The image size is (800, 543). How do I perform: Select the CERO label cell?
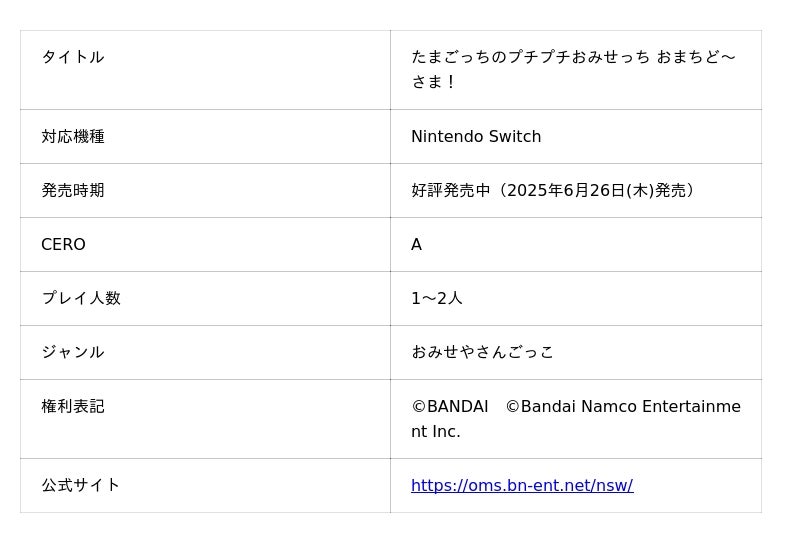tap(63, 245)
